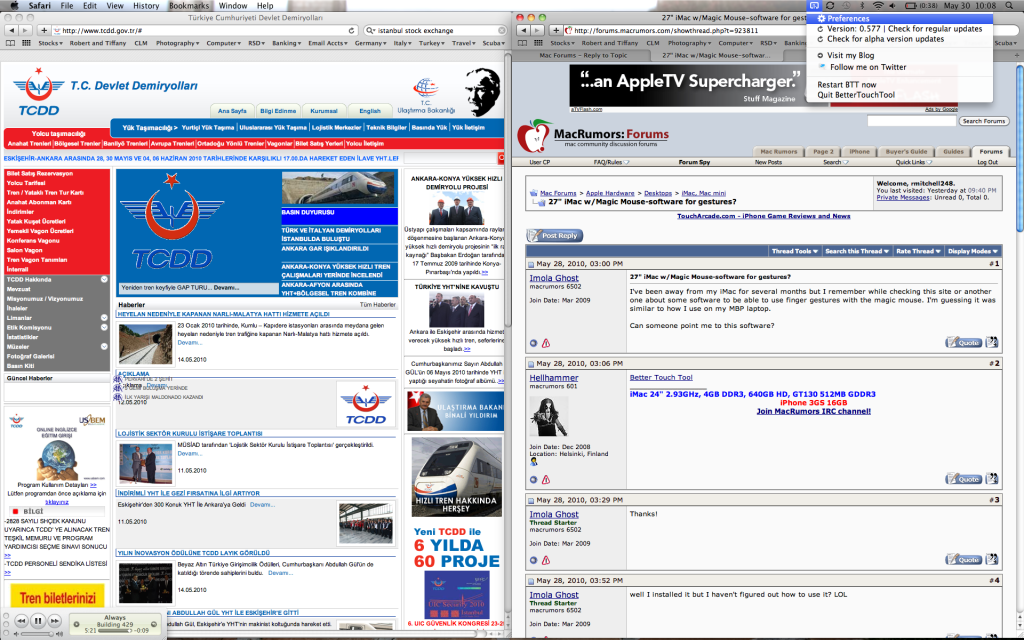The height and width of the screenshot is (640, 1024).
Task: Show all bookmarks book icon in TCDD window
Action: click(10, 43)
